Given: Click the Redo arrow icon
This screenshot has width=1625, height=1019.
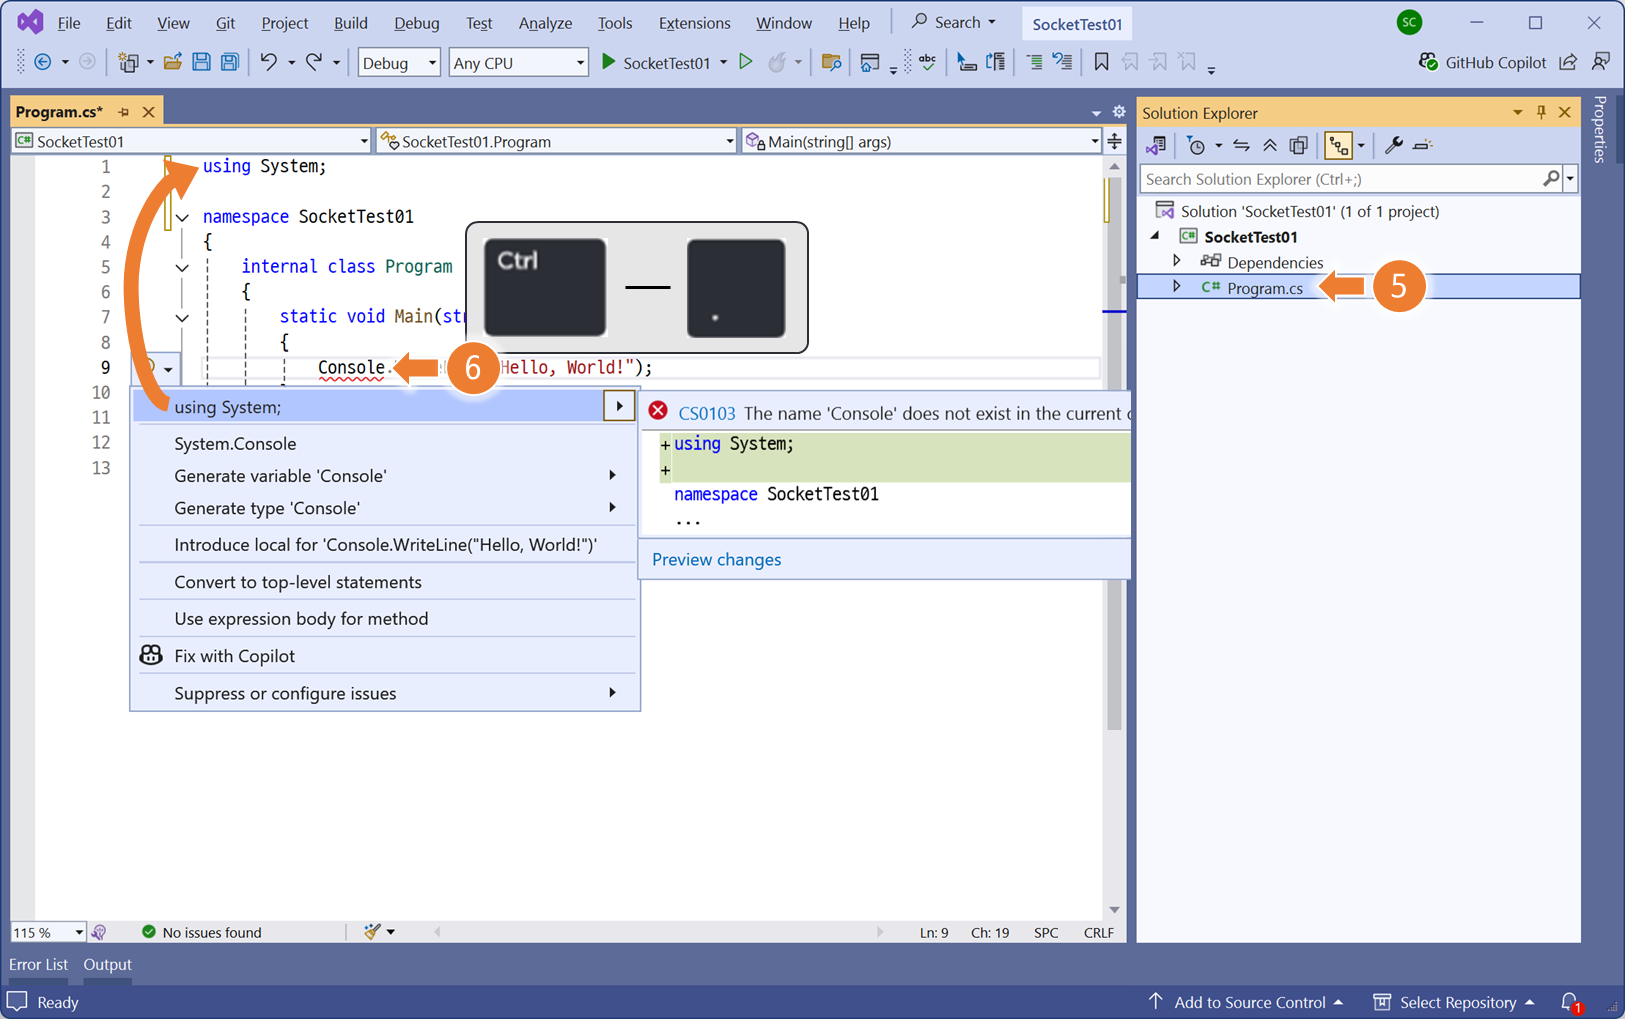Looking at the screenshot, I should pyautogui.click(x=314, y=62).
